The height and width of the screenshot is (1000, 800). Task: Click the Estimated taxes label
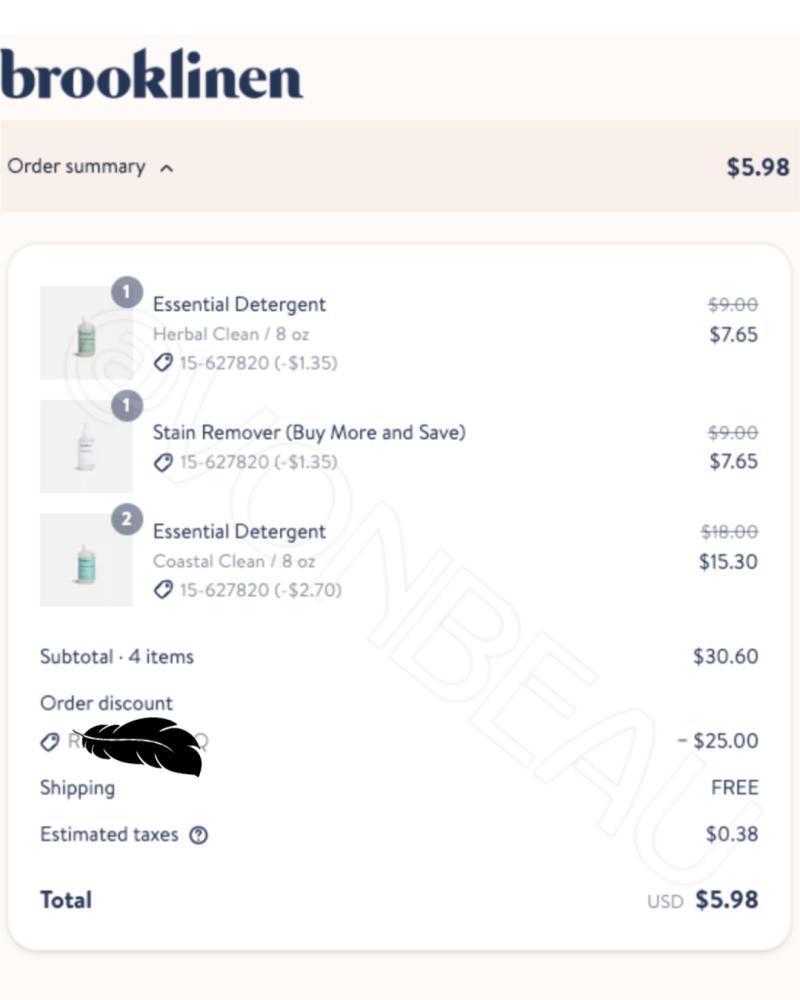pos(109,834)
